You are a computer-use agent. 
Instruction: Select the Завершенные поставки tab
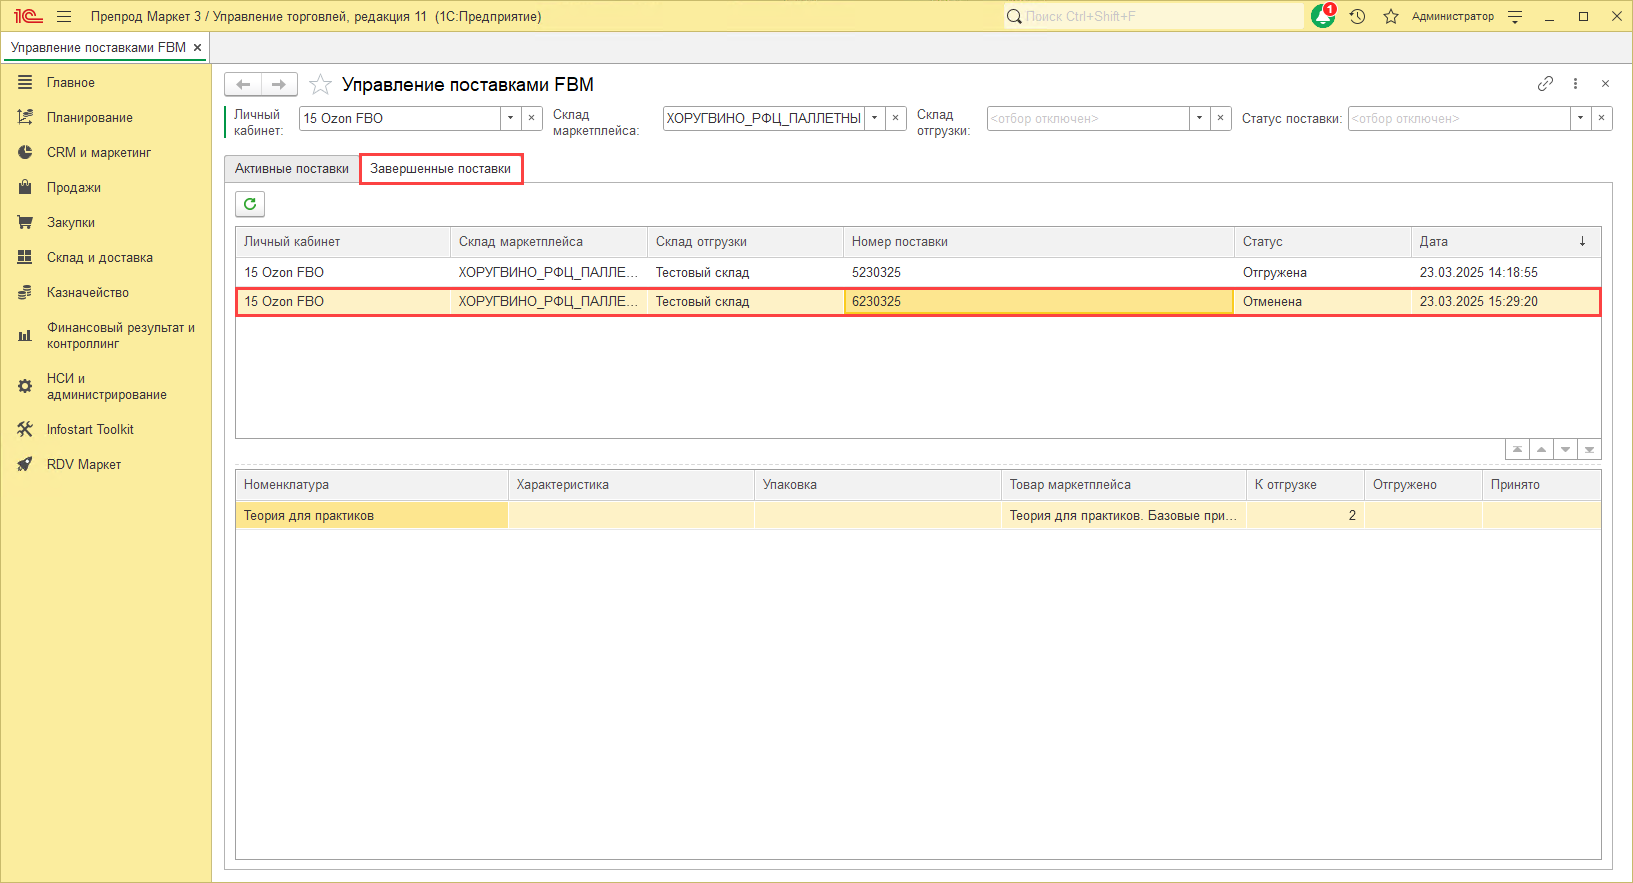click(441, 169)
